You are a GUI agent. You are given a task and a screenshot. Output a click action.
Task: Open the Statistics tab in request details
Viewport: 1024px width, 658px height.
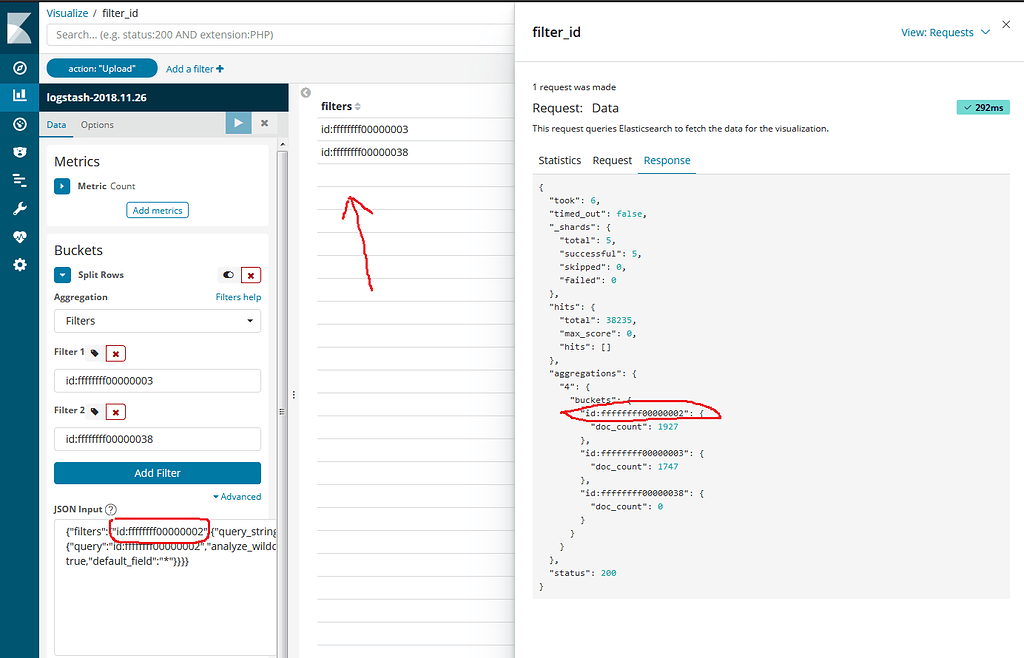tap(559, 160)
